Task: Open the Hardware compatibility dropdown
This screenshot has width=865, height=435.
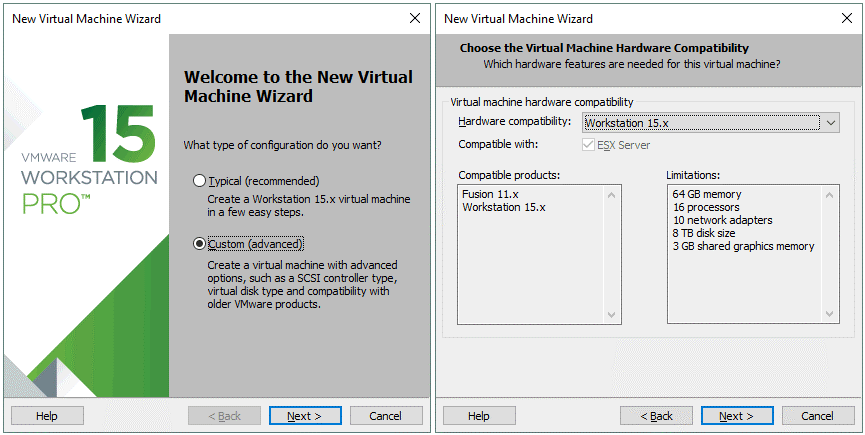Action: tap(832, 123)
